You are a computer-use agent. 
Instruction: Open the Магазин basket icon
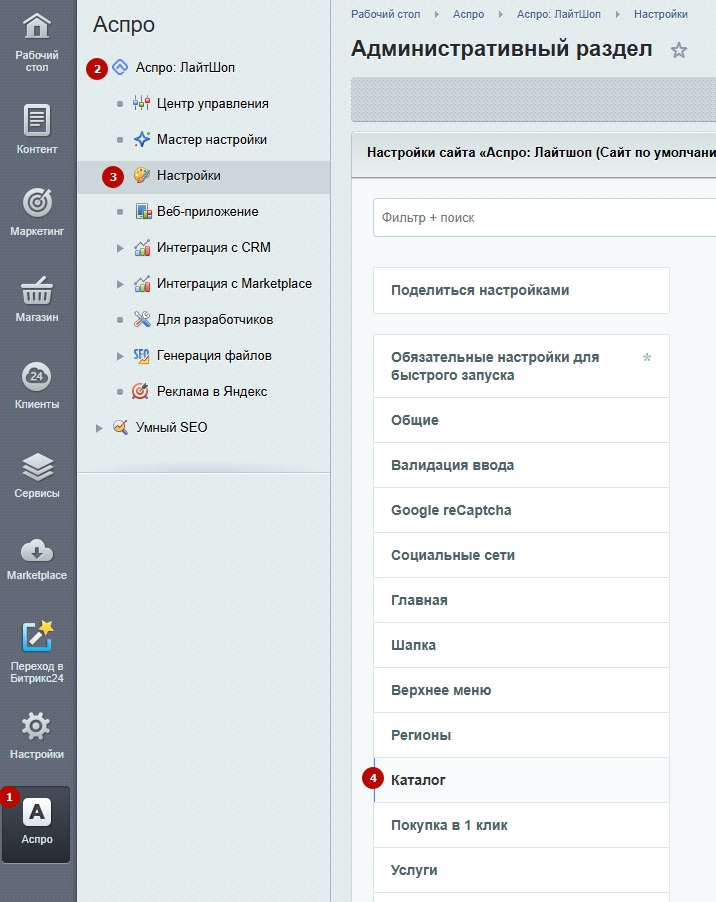pos(37,291)
